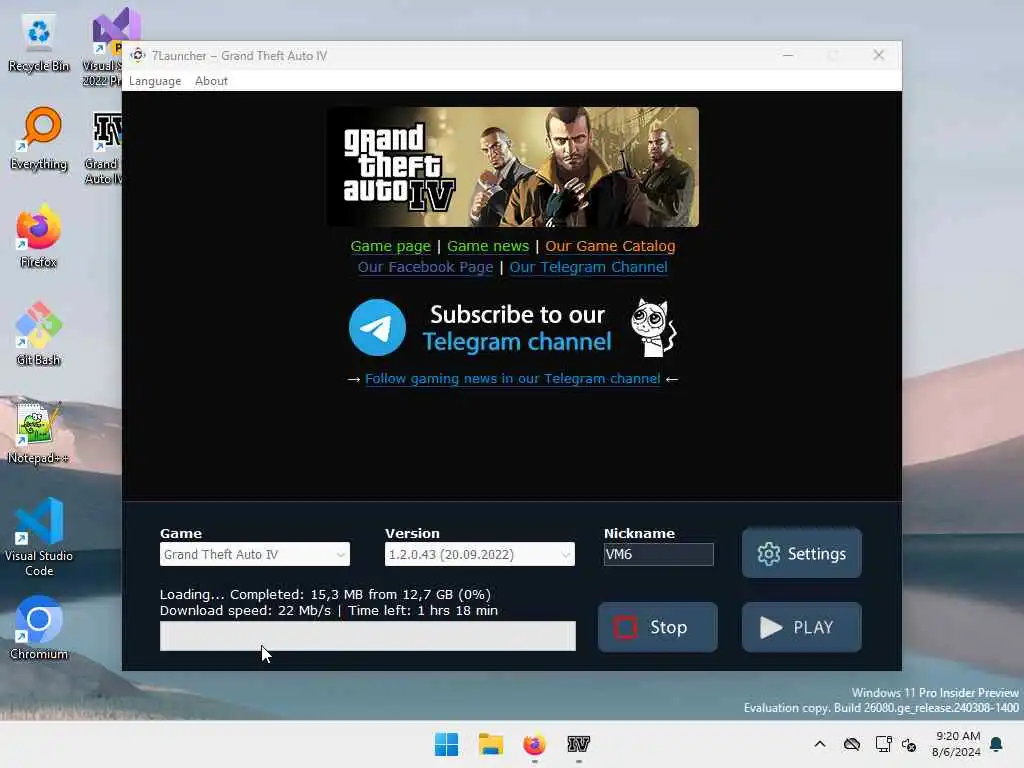
Task: Select the Notepad++ desktop icon
Action: click(39, 432)
